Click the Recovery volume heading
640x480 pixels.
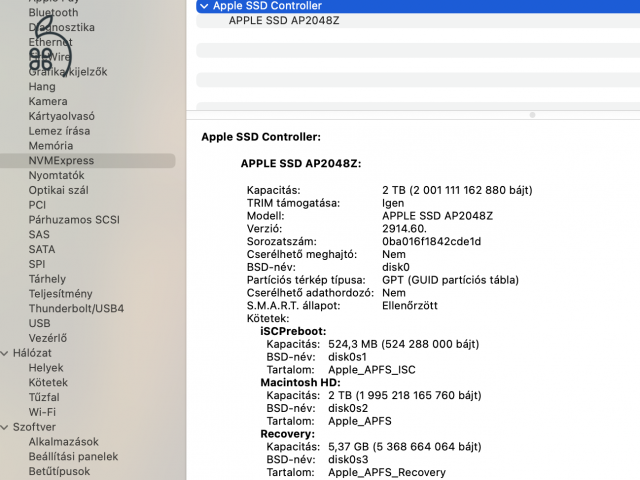pos(288,434)
